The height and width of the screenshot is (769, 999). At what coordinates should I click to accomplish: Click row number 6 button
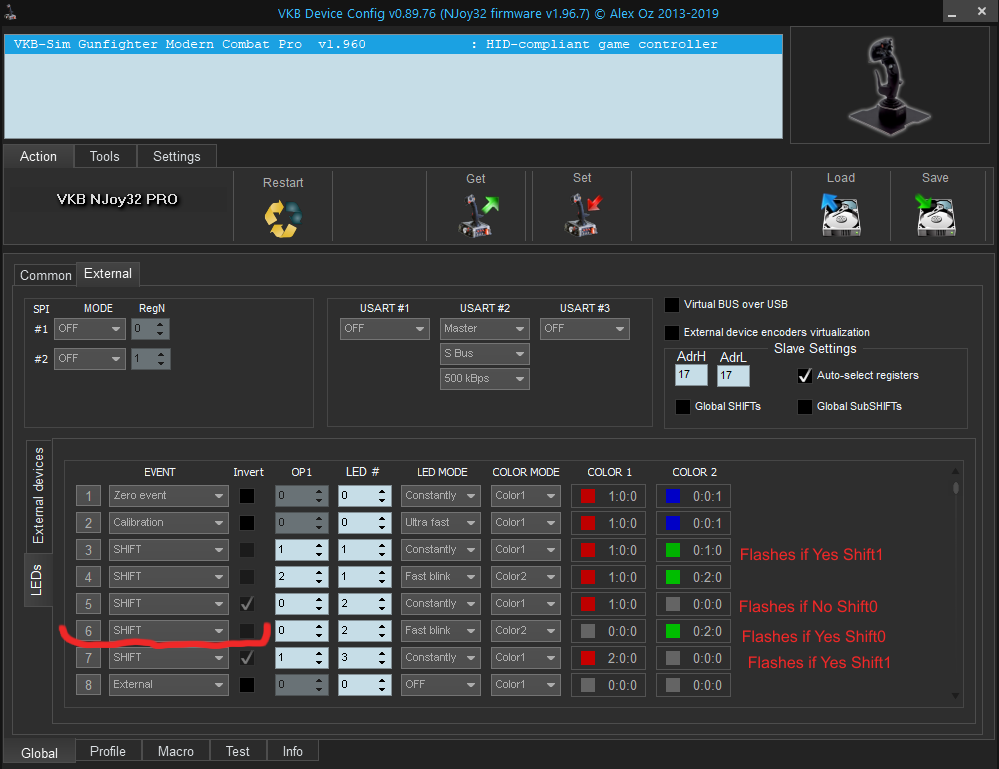(88, 631)
